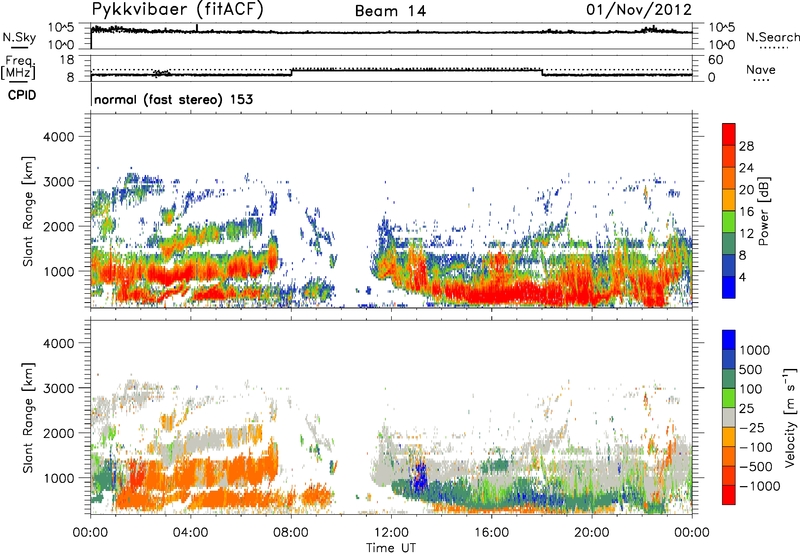Click the noise spike near 04:00 in sky panel
Screen dimensions: 800x554
tap(197, 28)
